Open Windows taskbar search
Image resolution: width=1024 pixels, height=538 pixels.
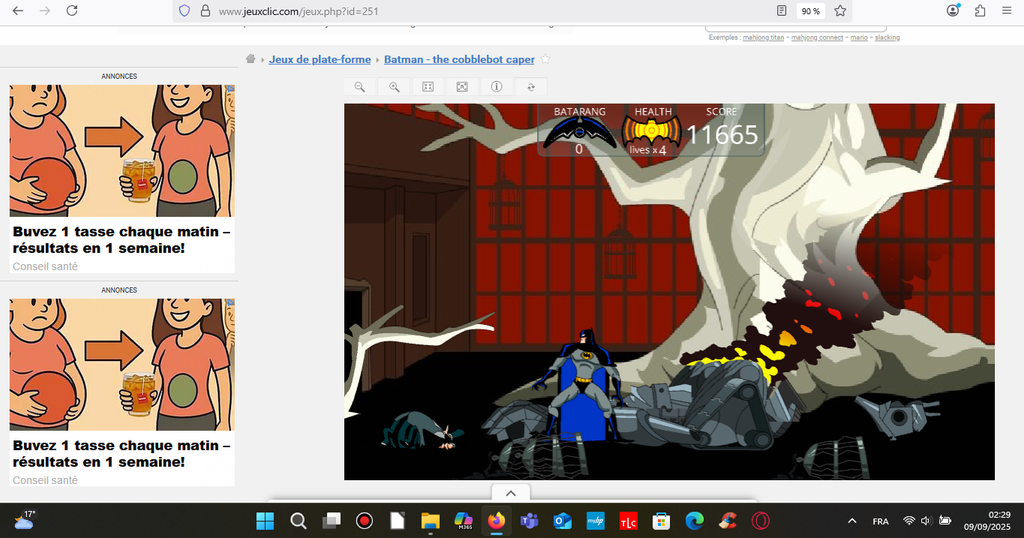coord(298,521)
